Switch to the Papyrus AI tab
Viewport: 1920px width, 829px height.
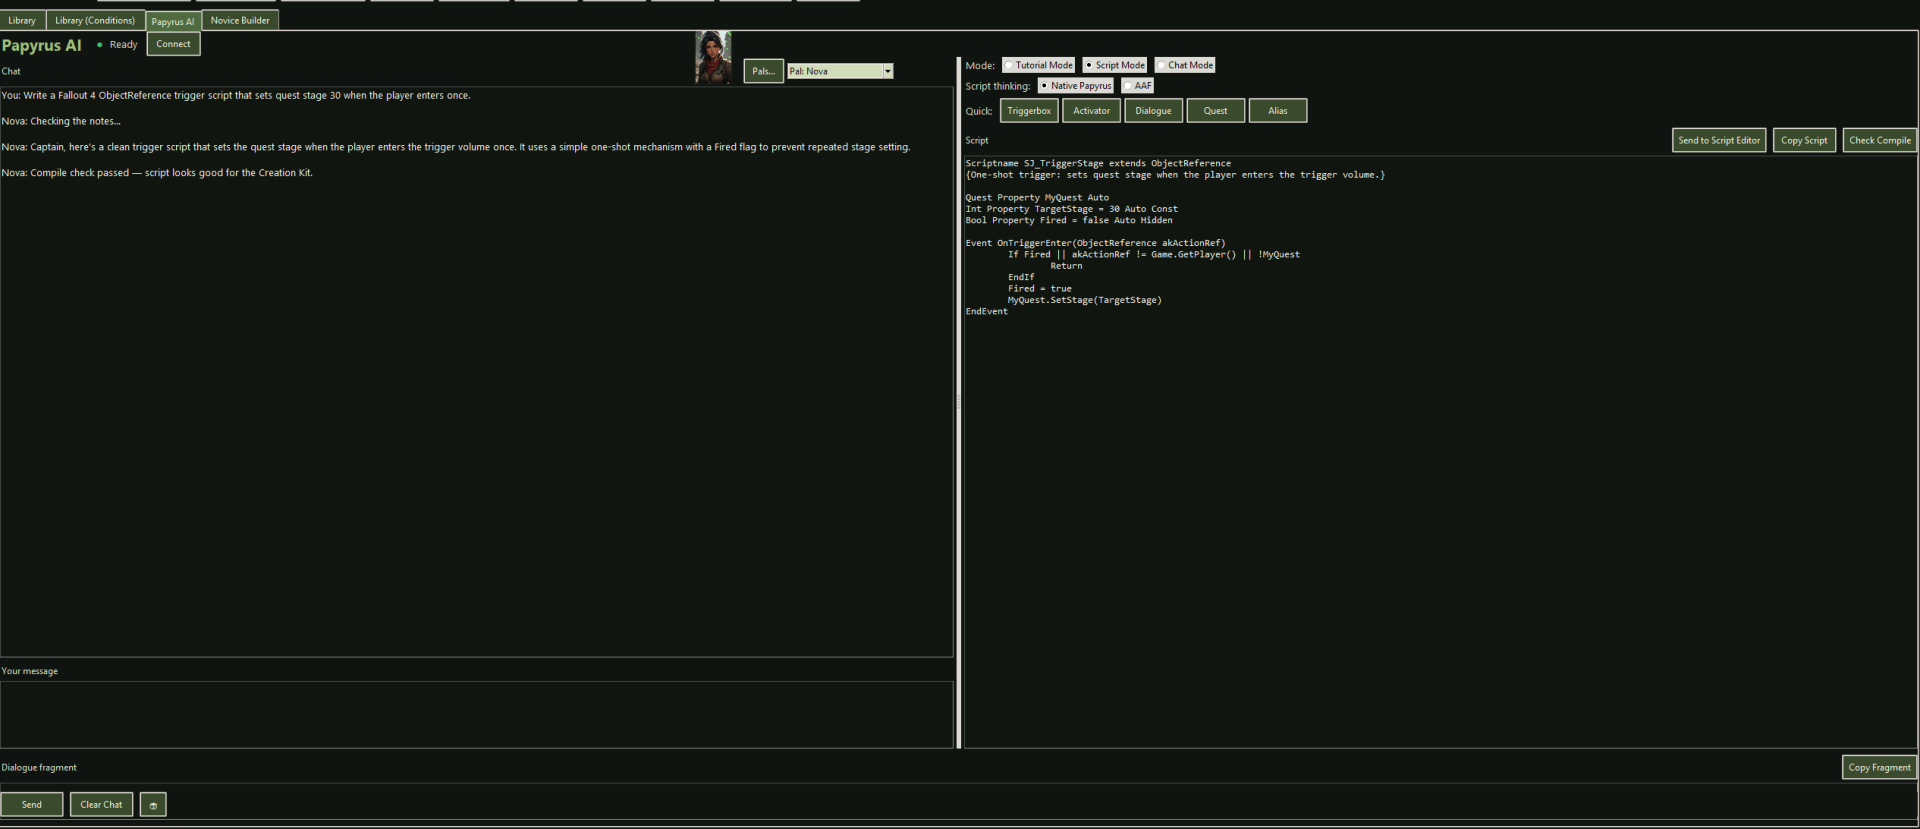173,21
